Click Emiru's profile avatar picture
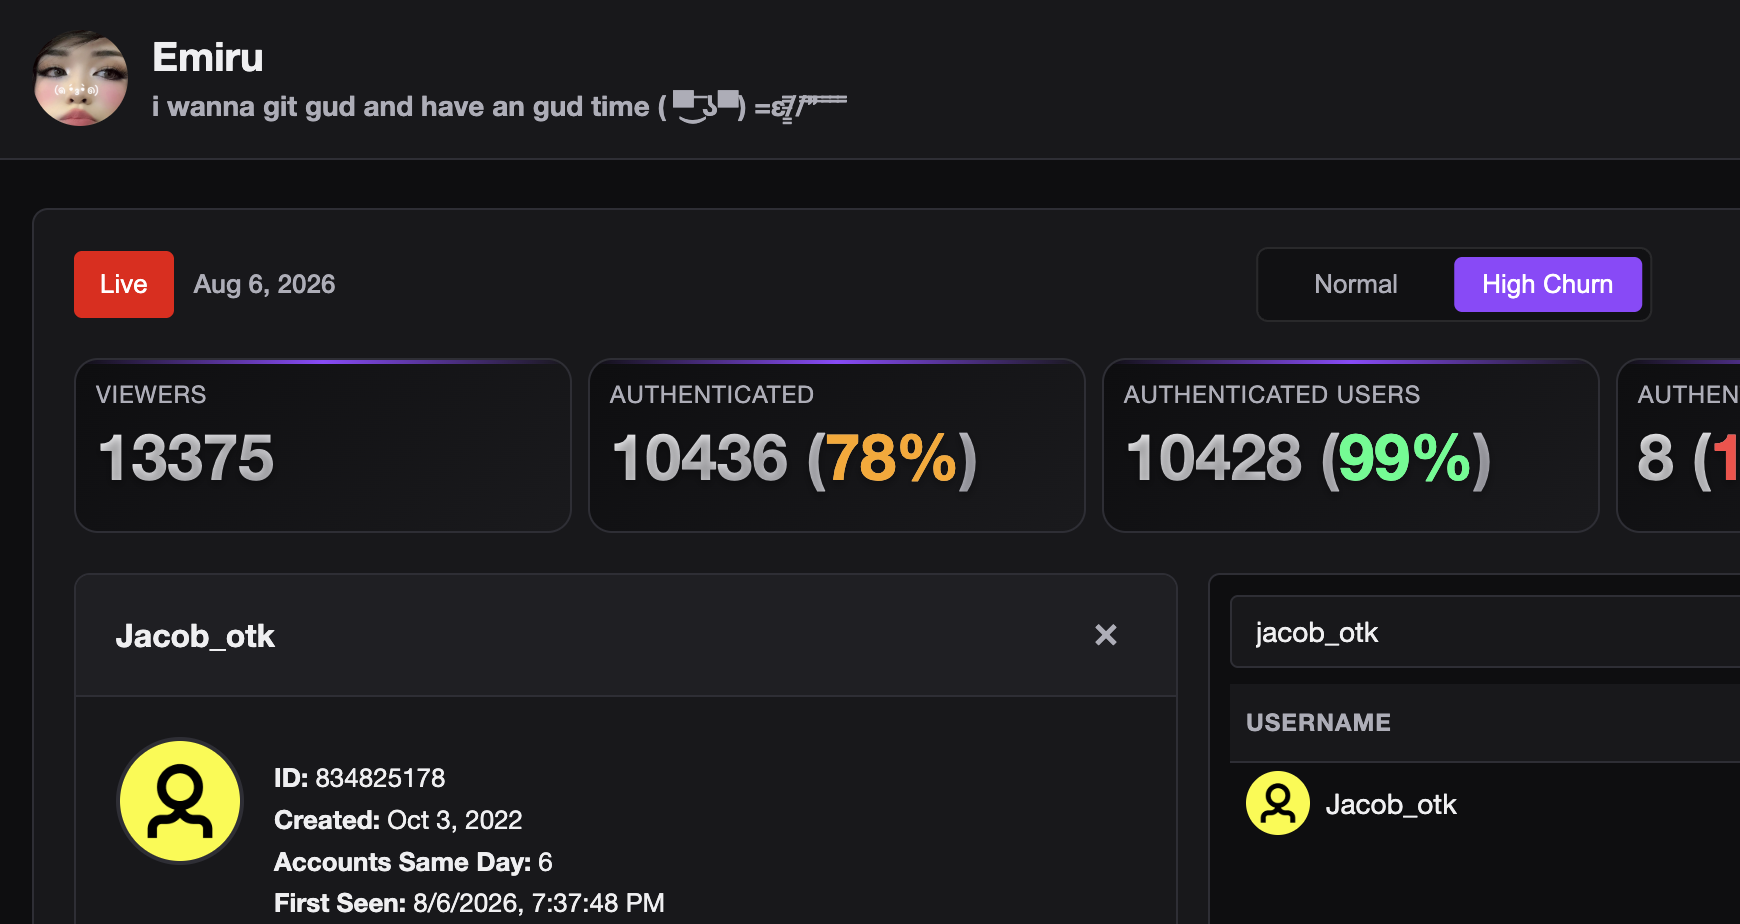 pos(81,78)
